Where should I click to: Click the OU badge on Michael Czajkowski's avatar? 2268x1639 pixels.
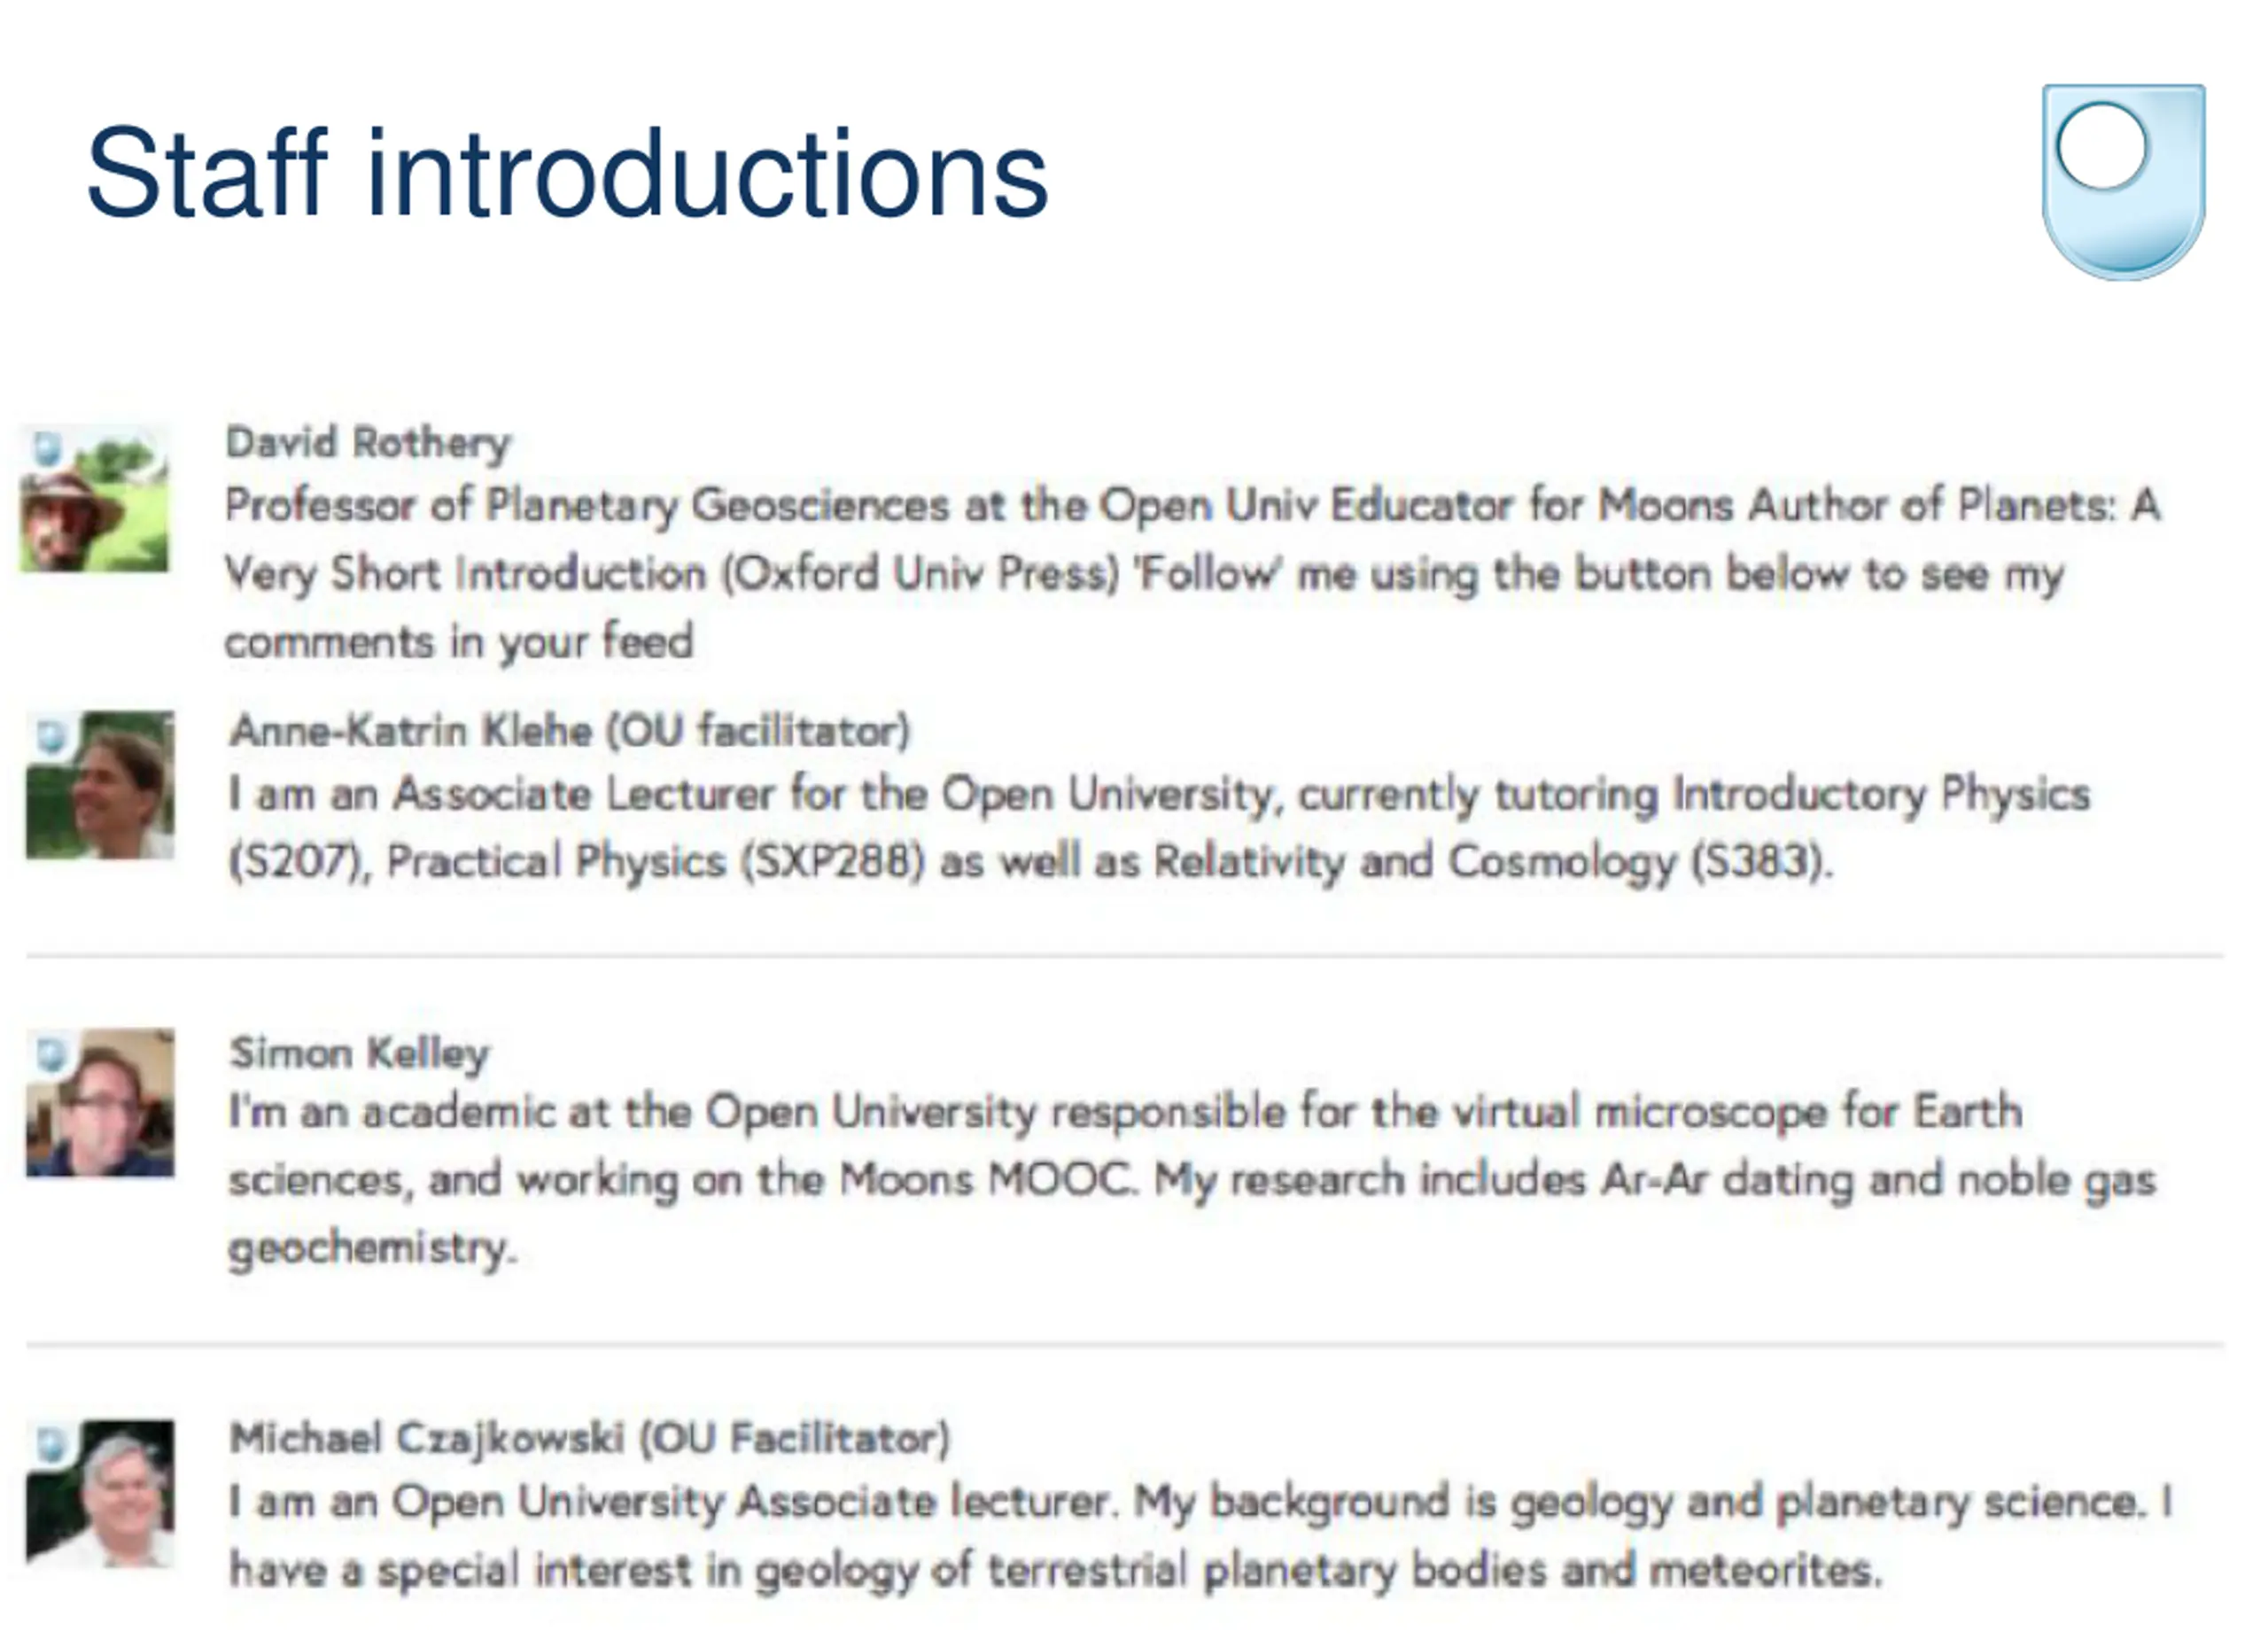51,1444
